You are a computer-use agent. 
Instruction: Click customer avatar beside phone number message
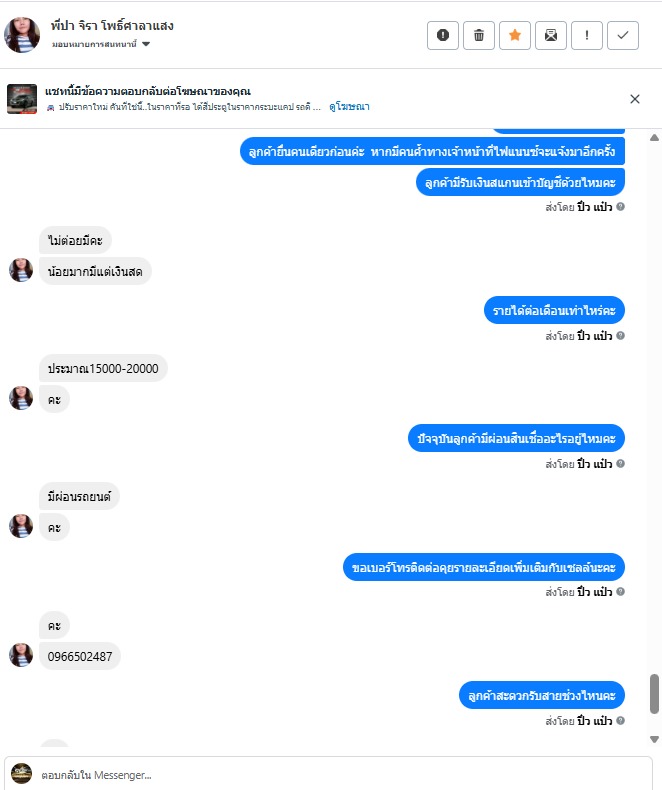tap(21, 654)
